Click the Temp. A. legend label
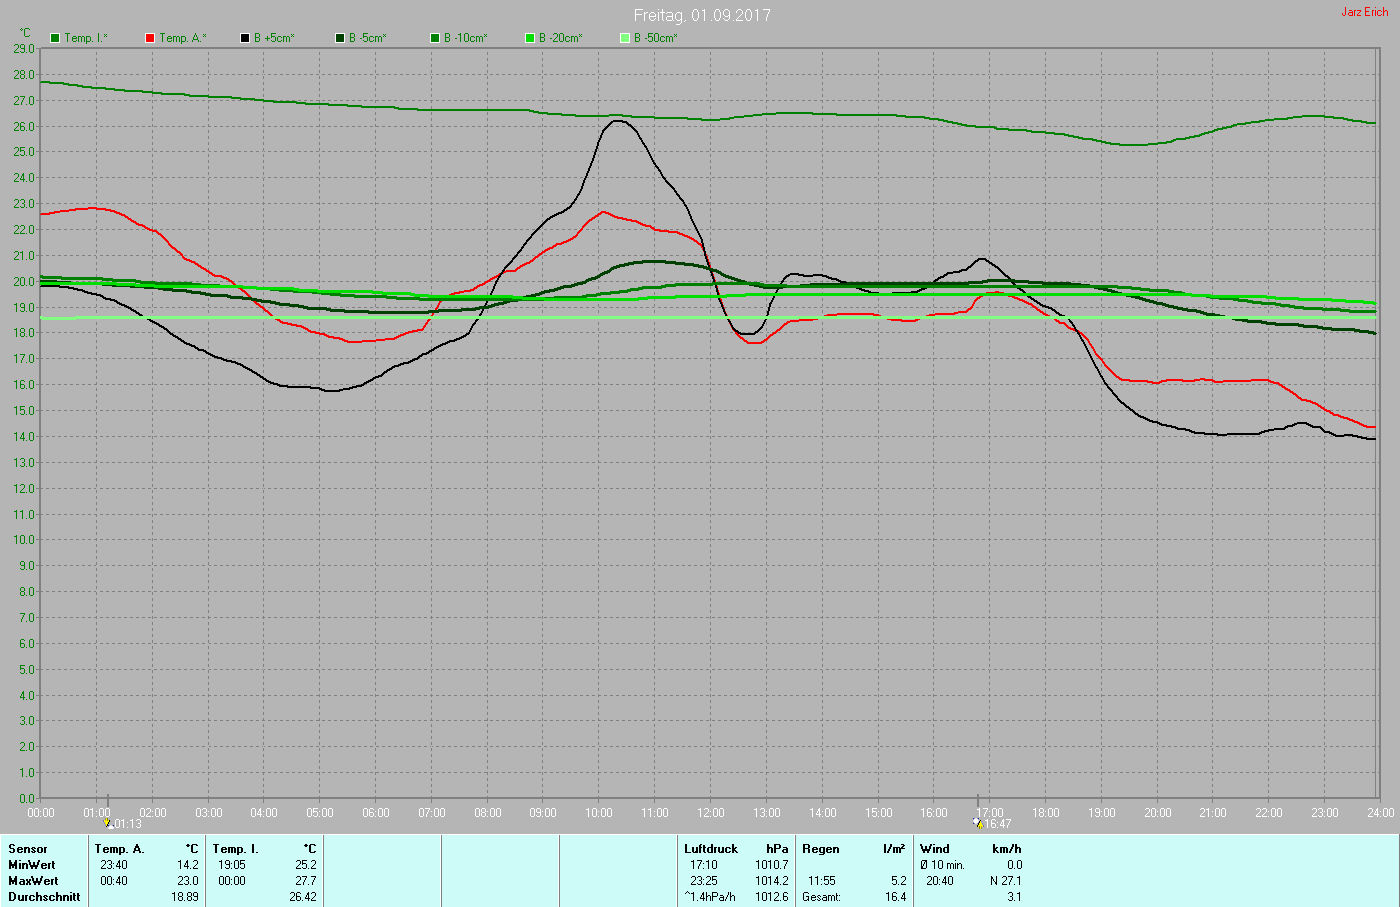The height and width of the screenshot is (907, 1400). pyautogui.click(x=183, y=38)
